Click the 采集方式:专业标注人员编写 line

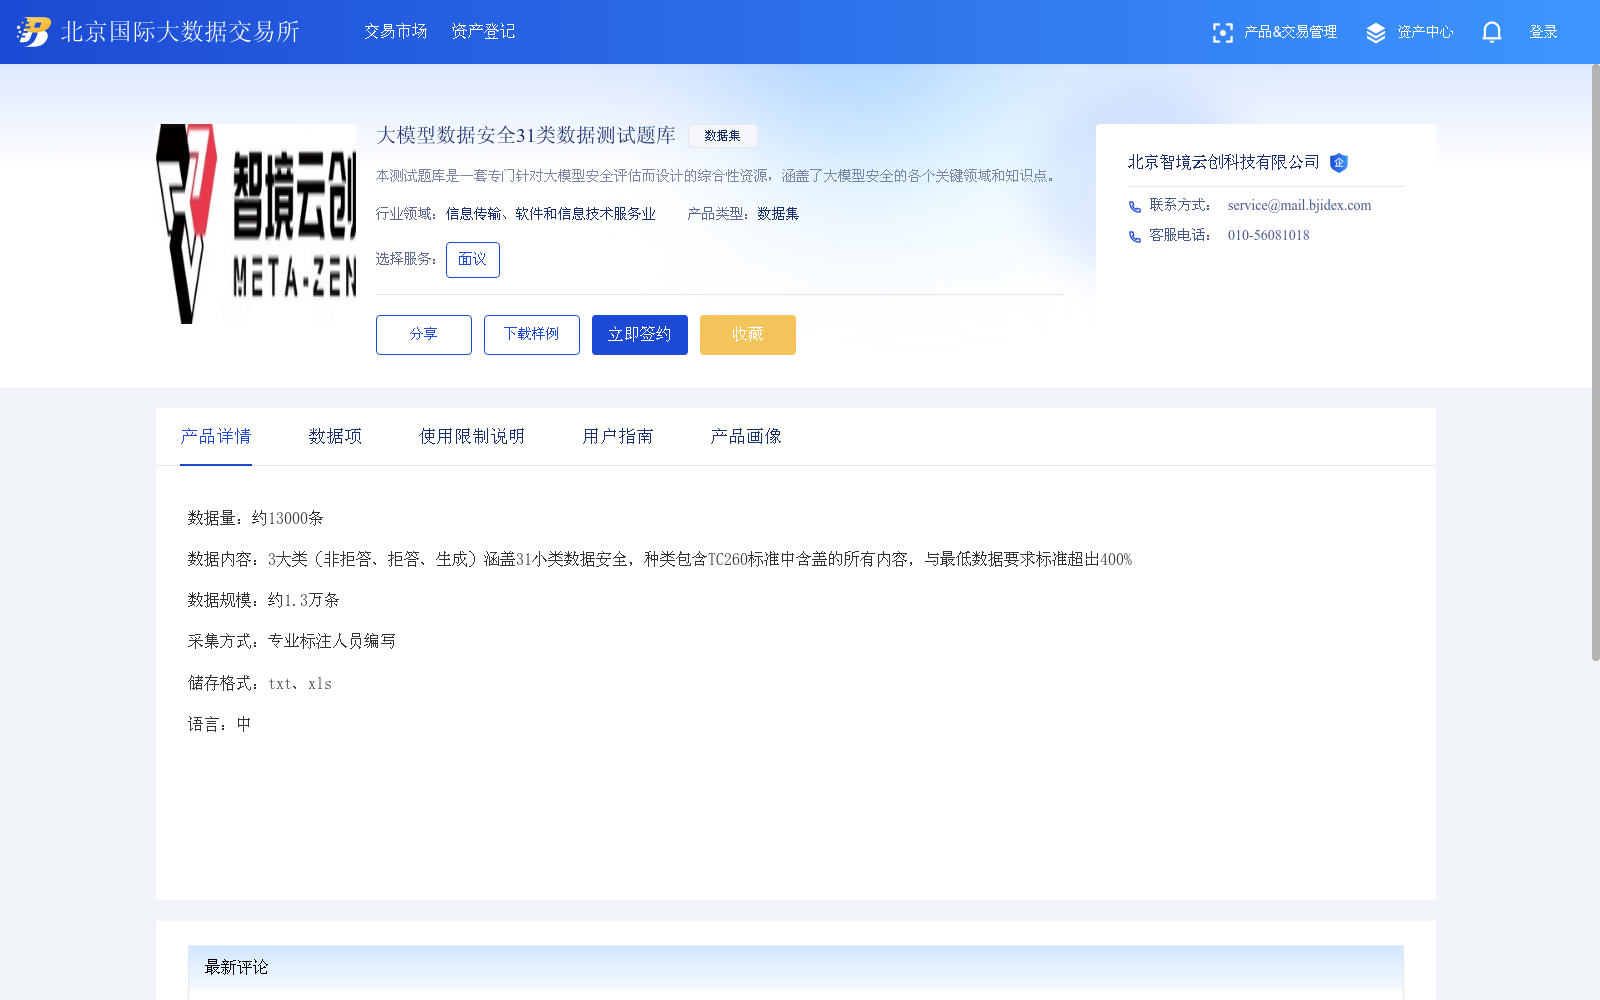point(292,641)
